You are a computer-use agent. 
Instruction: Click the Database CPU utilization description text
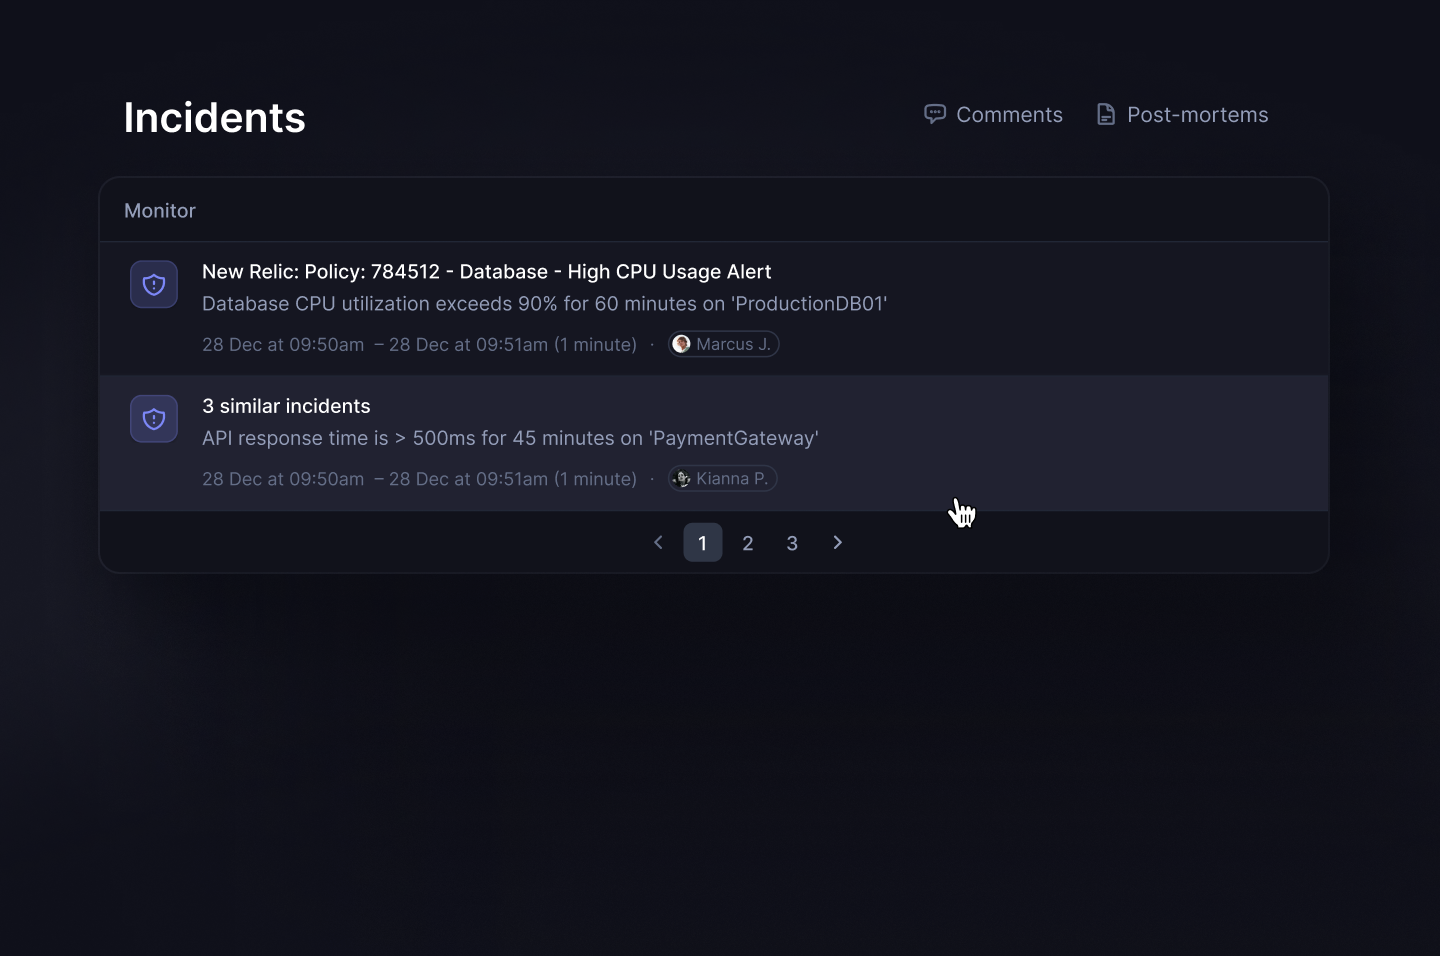point(544,304)
